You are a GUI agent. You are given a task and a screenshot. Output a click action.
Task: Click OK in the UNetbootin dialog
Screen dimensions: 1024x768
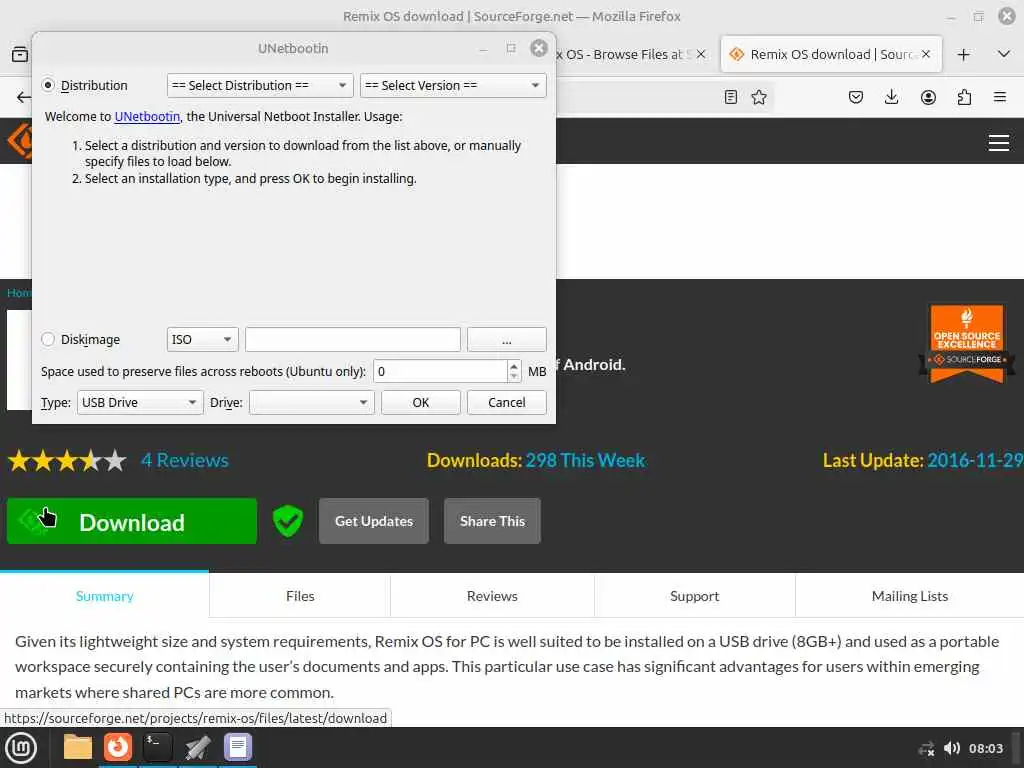pos(421,402)
